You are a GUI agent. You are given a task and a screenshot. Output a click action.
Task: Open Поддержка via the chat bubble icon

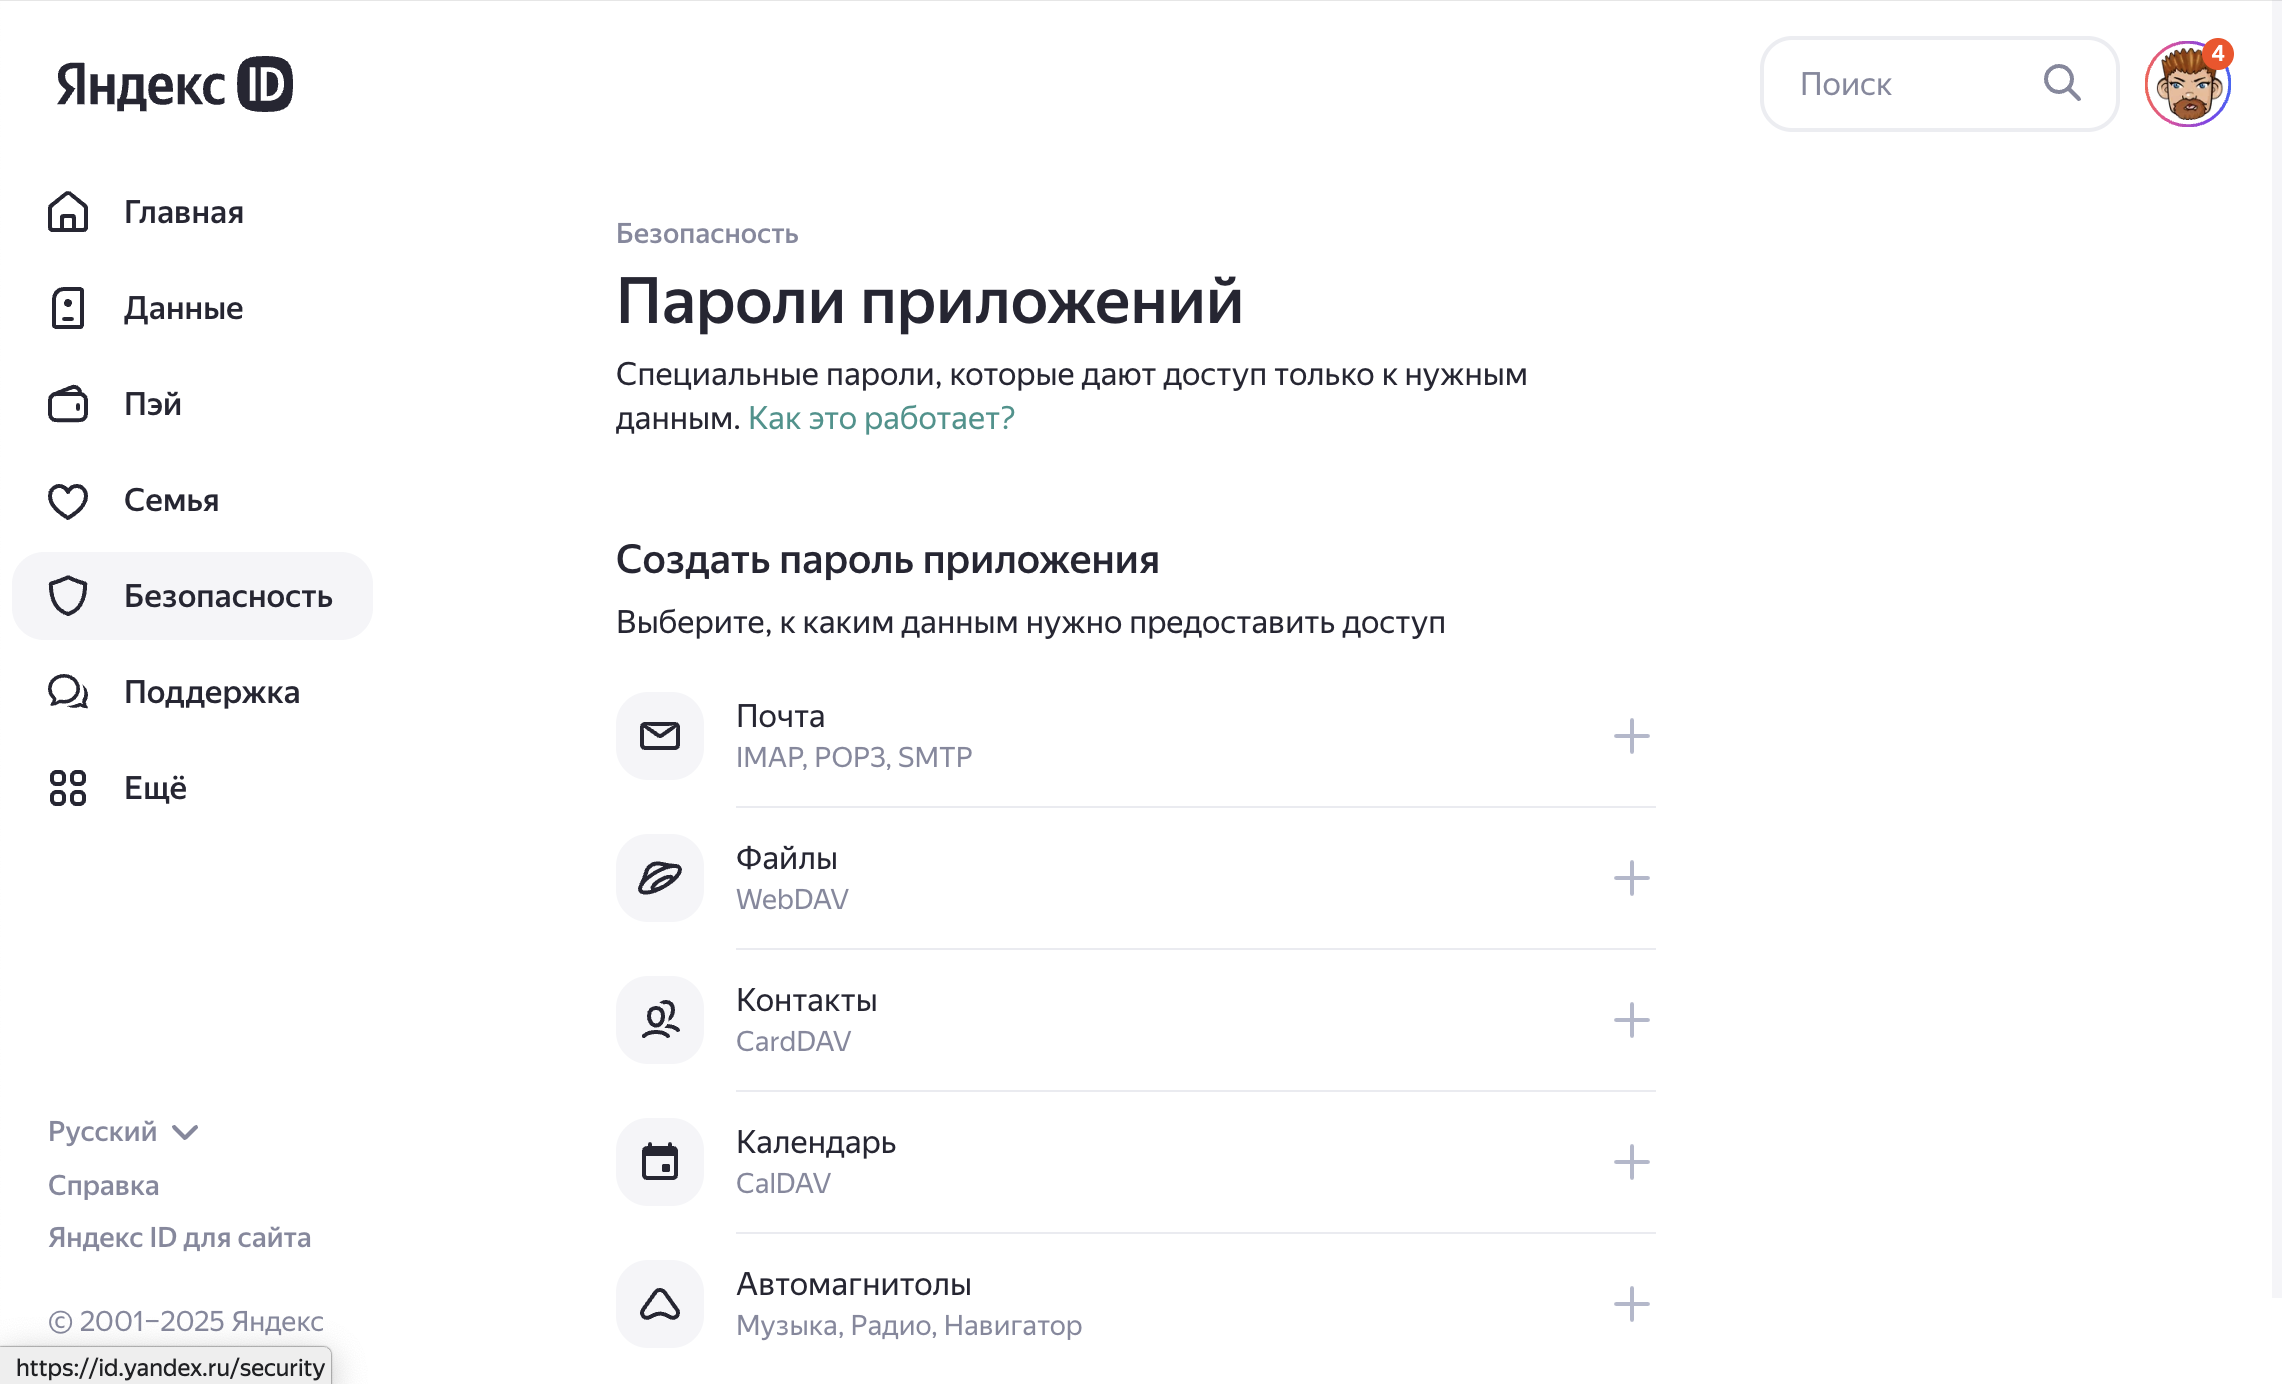[x=67, y=691]
